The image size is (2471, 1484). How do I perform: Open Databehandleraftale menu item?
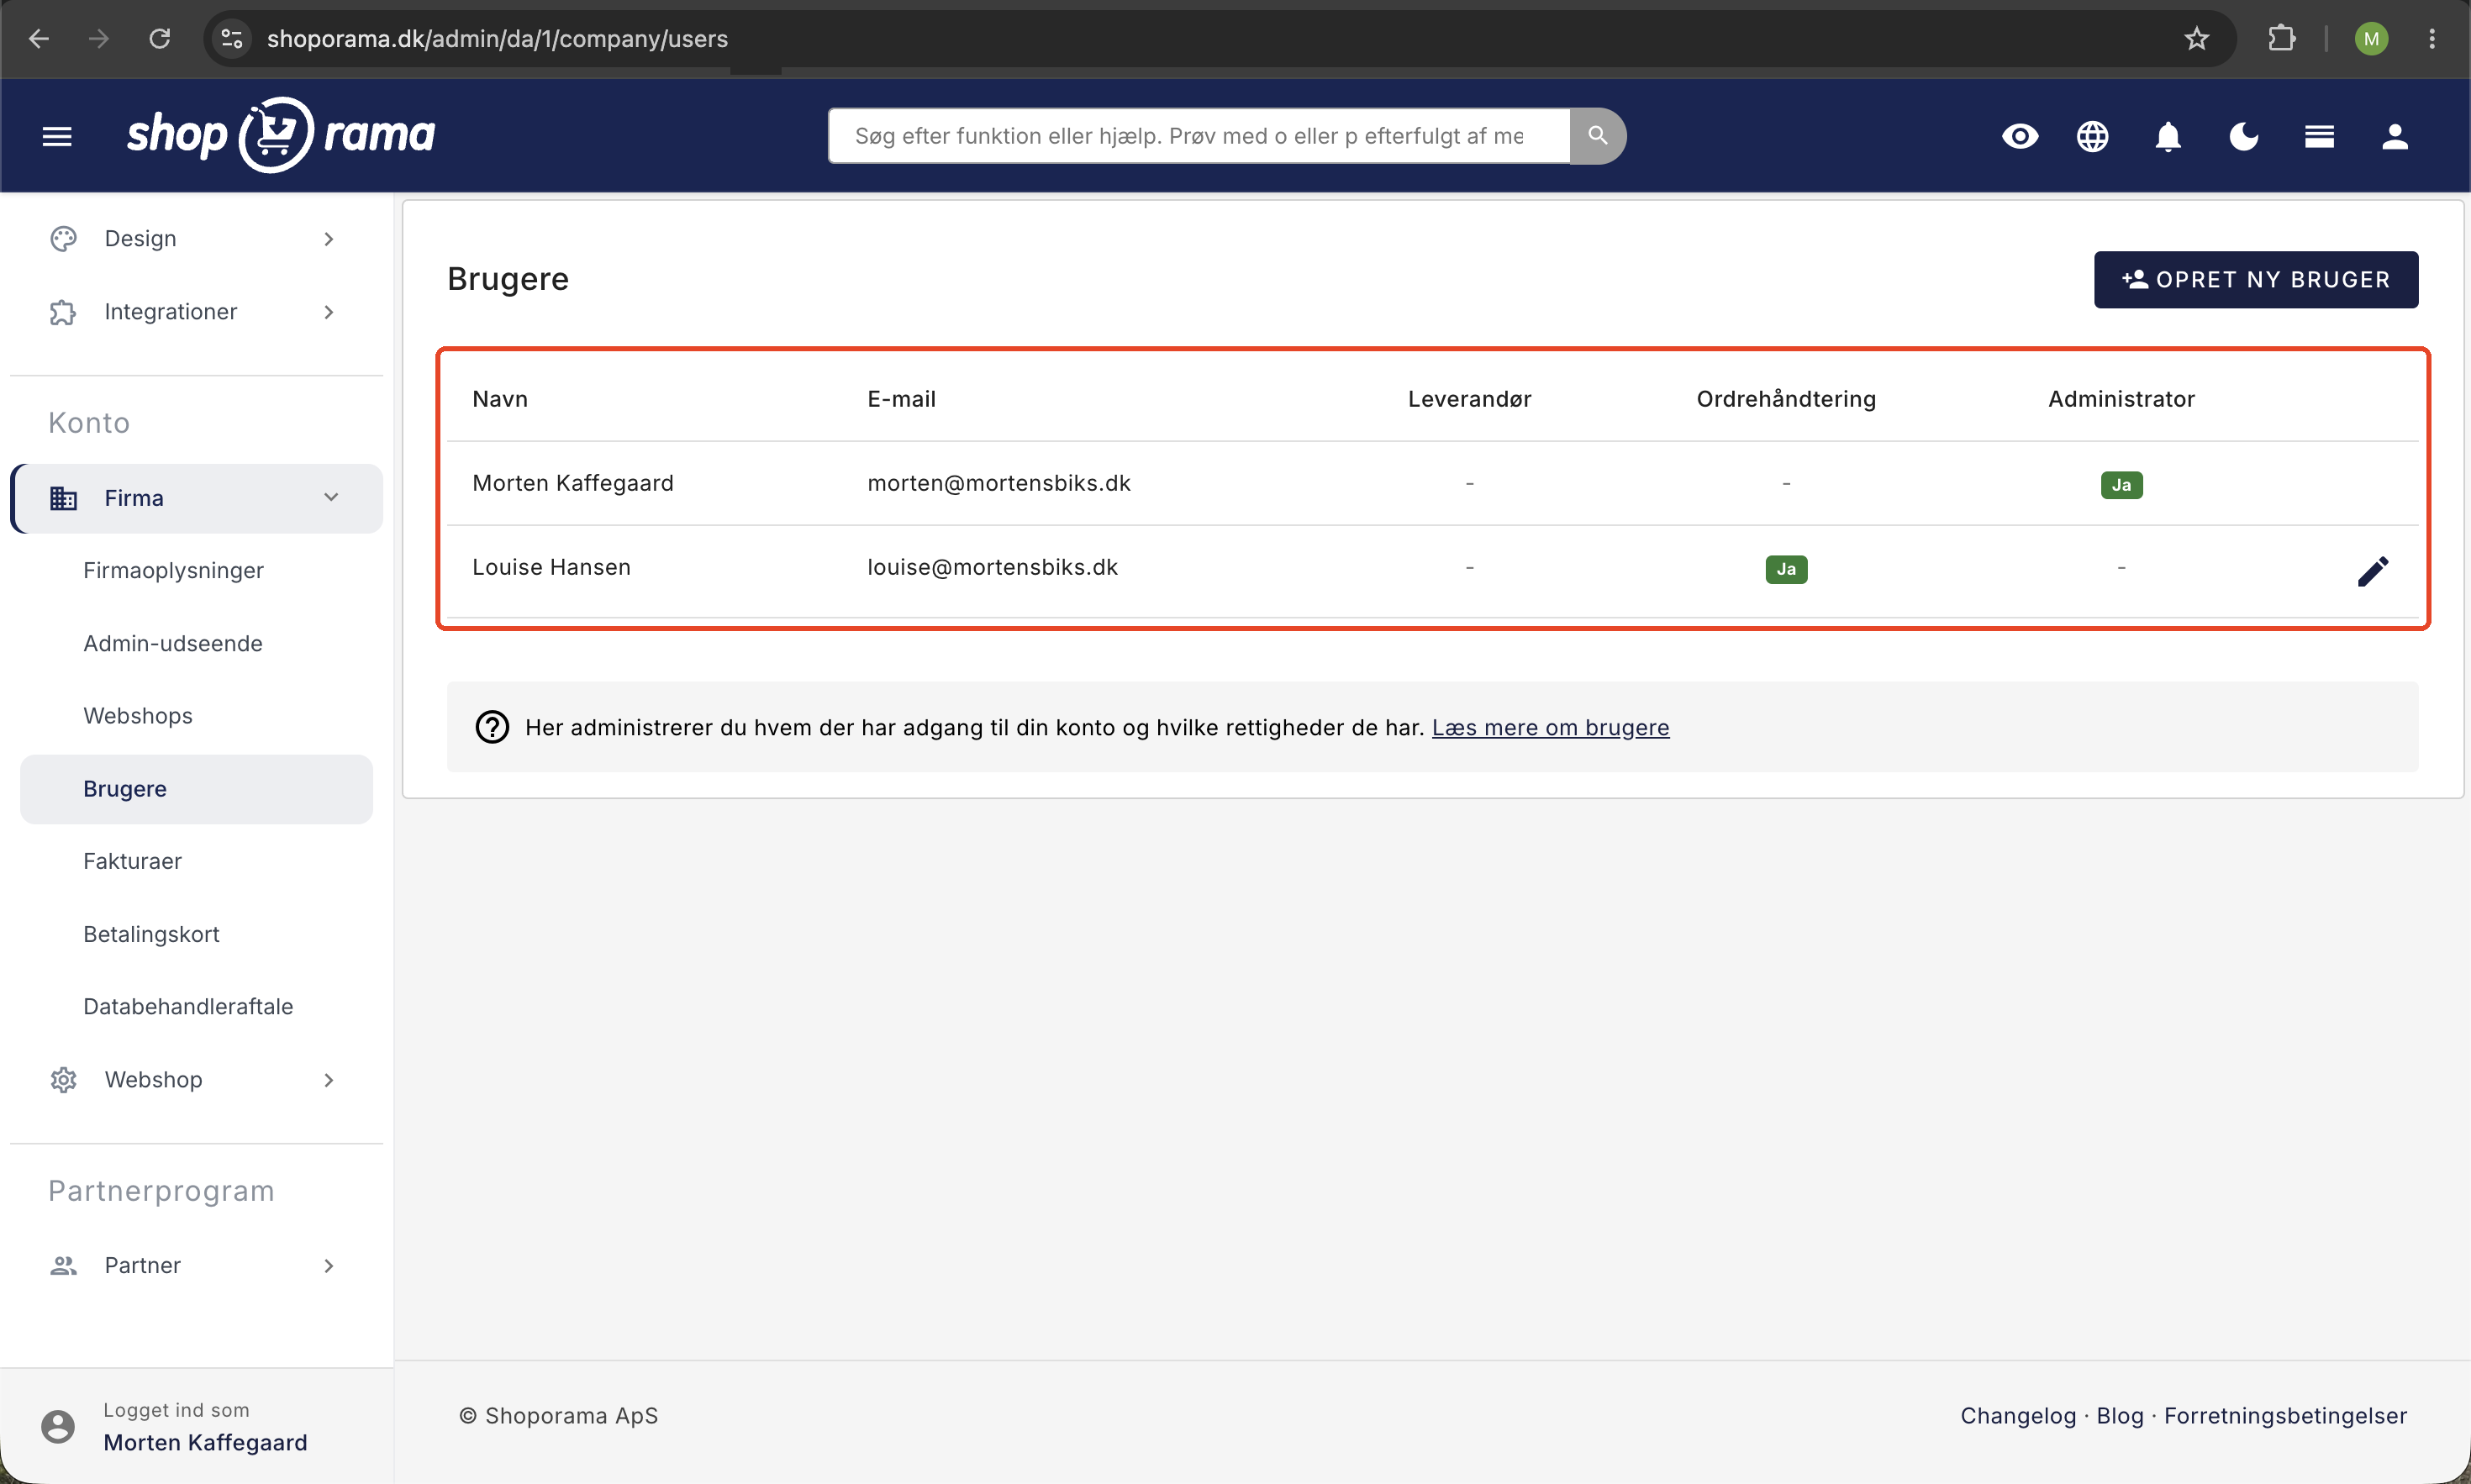click(188, 1006)
